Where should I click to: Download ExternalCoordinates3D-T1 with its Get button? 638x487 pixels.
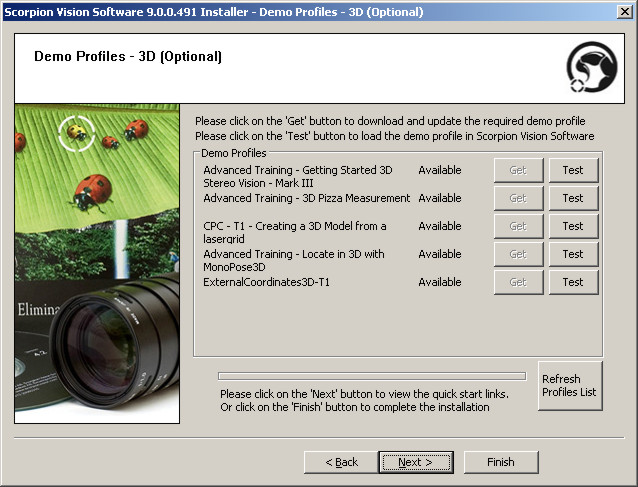click(x=518, y=282)
